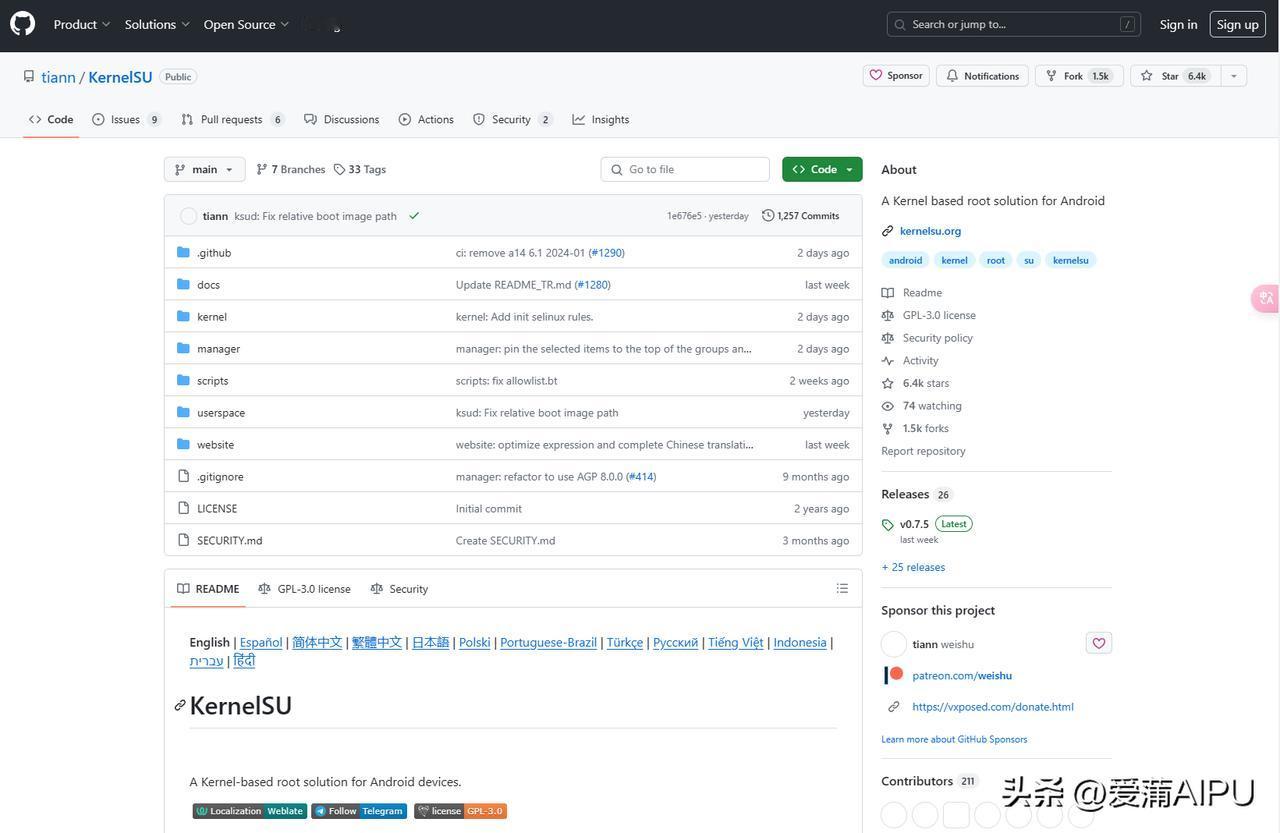Click Report repository link

click(923, 451)
